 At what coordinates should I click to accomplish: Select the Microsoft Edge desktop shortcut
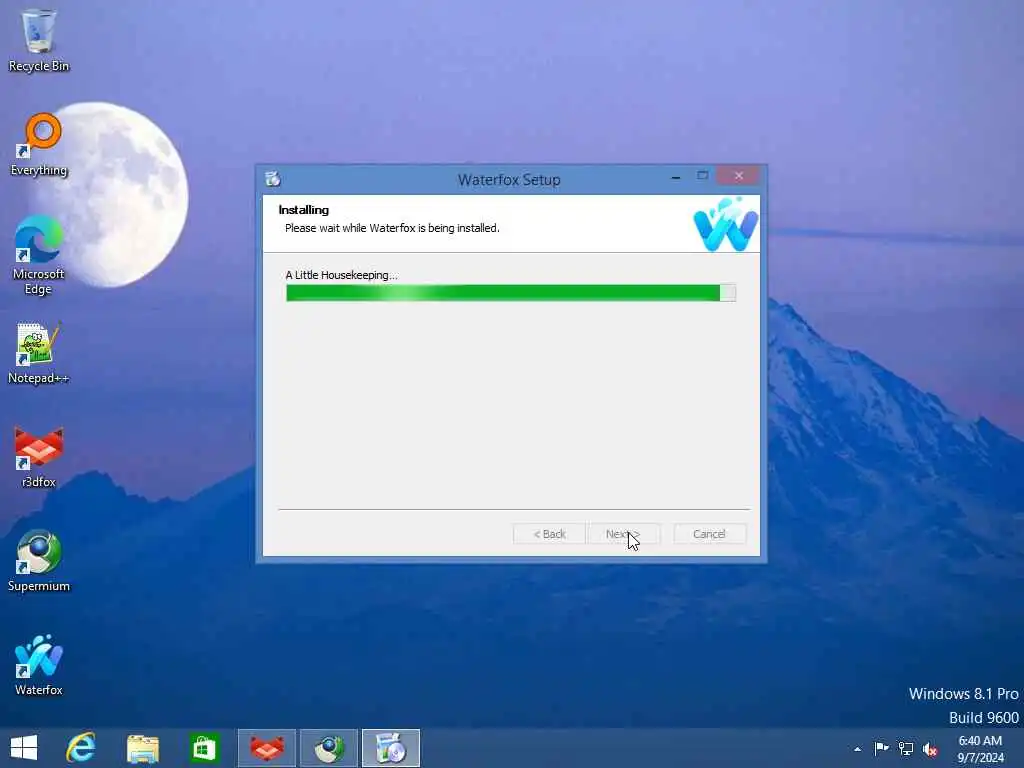(38, 255)
